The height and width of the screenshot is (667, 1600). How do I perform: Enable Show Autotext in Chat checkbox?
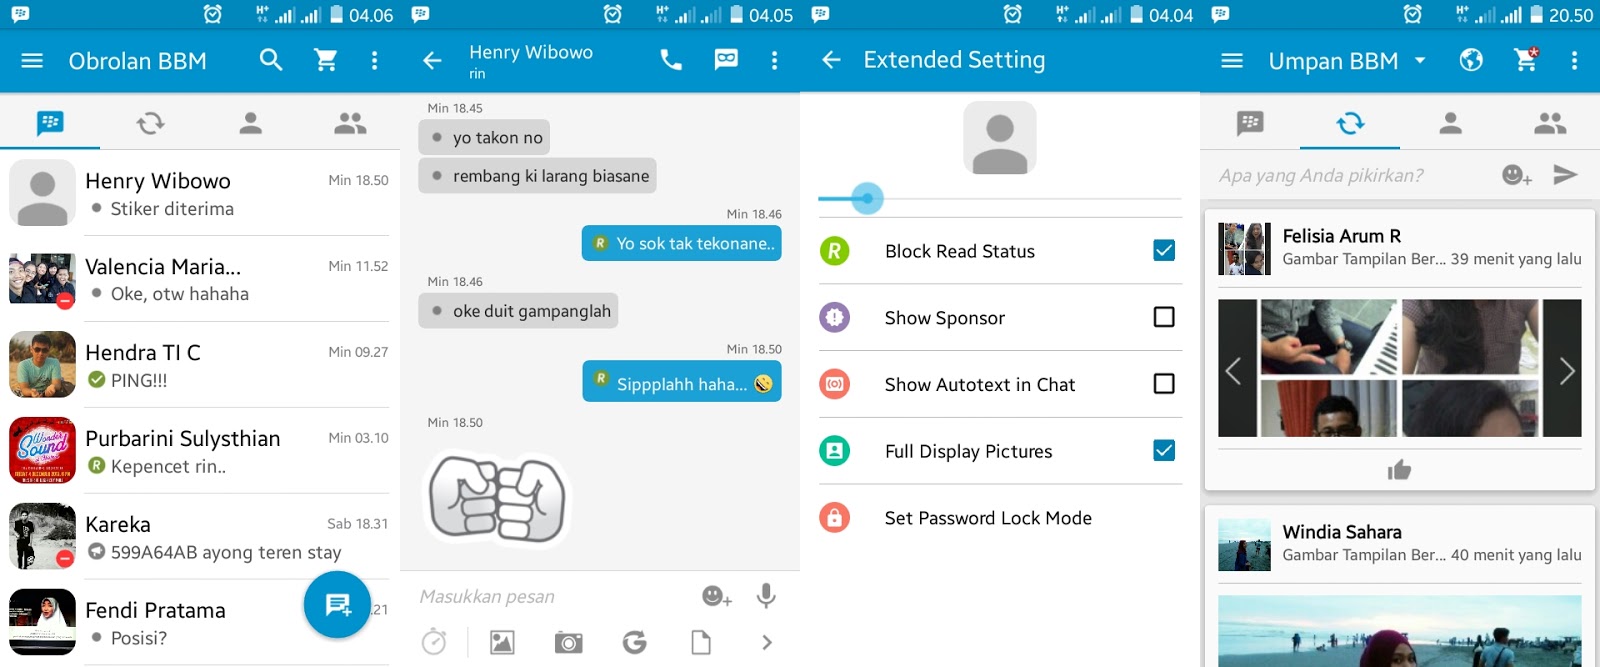1164,384
